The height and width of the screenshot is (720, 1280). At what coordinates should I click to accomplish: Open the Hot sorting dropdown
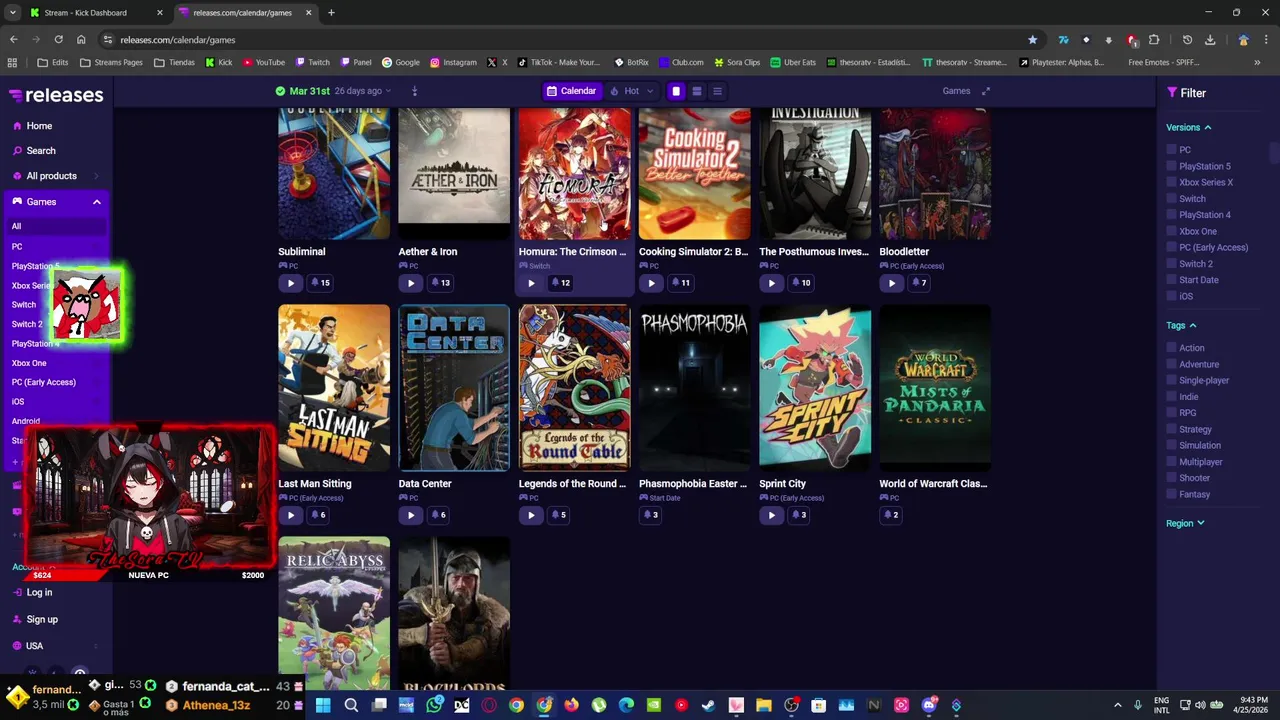[x=631, y=91]
